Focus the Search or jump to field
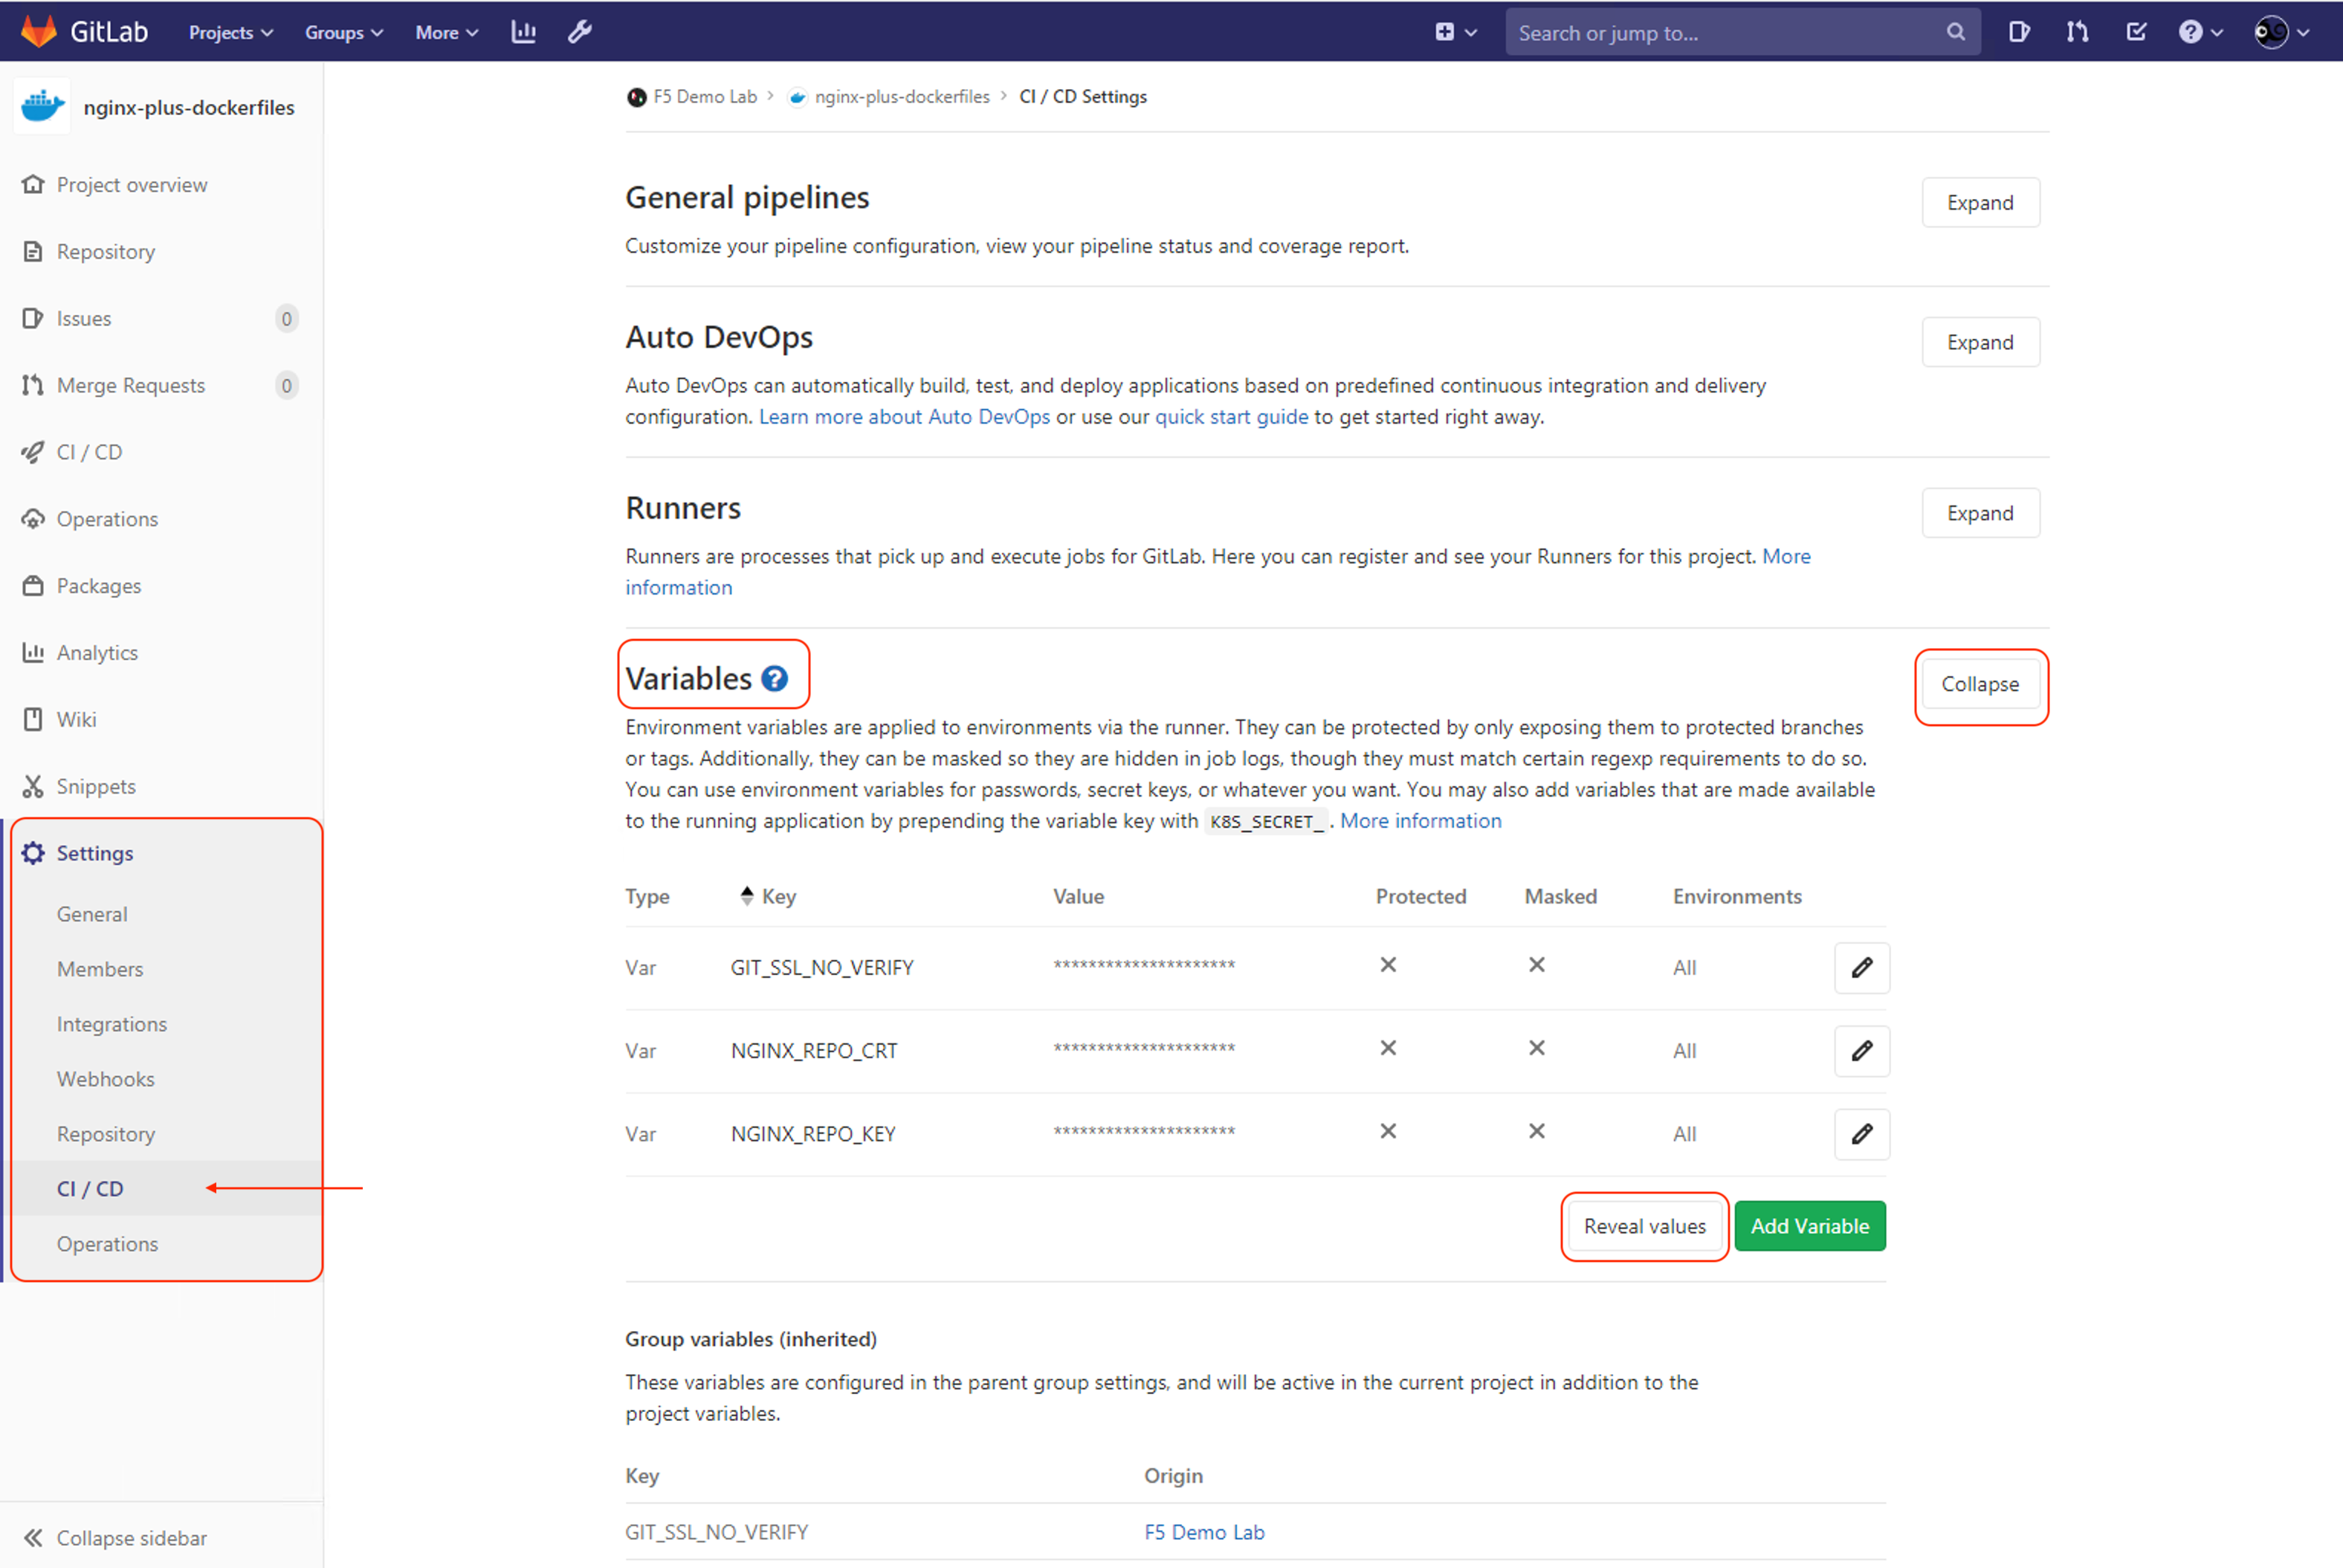Screen dimensions: 2343x1568 [x=1743, y=33]
